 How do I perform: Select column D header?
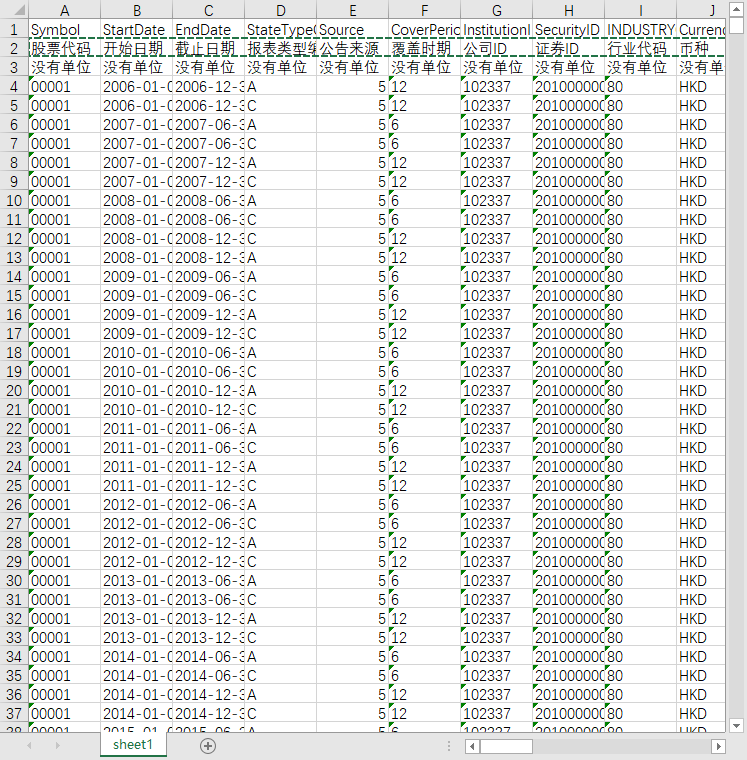point(281,10)
